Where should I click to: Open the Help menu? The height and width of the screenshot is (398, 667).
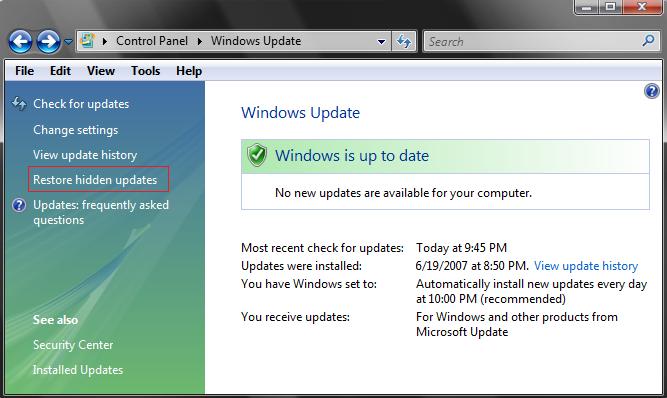[189, 71]
